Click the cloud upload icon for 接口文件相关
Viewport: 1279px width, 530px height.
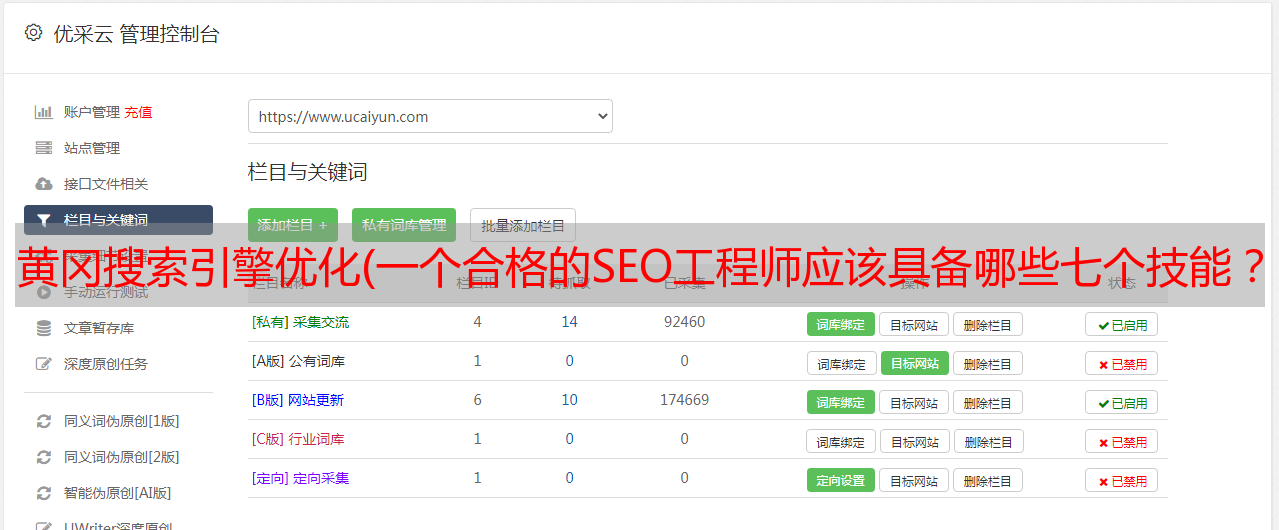coord(43,184)
